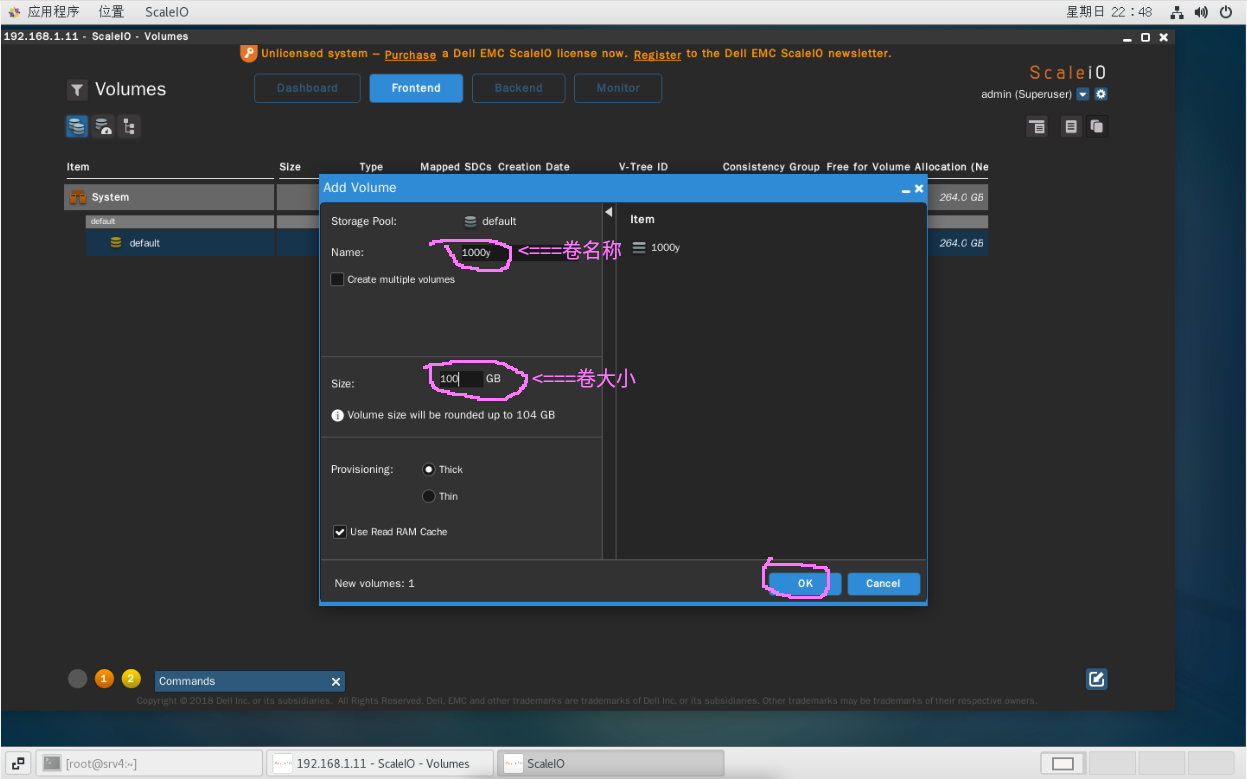
Task: Click the stacked copy windows icon
Action: 1097,127
